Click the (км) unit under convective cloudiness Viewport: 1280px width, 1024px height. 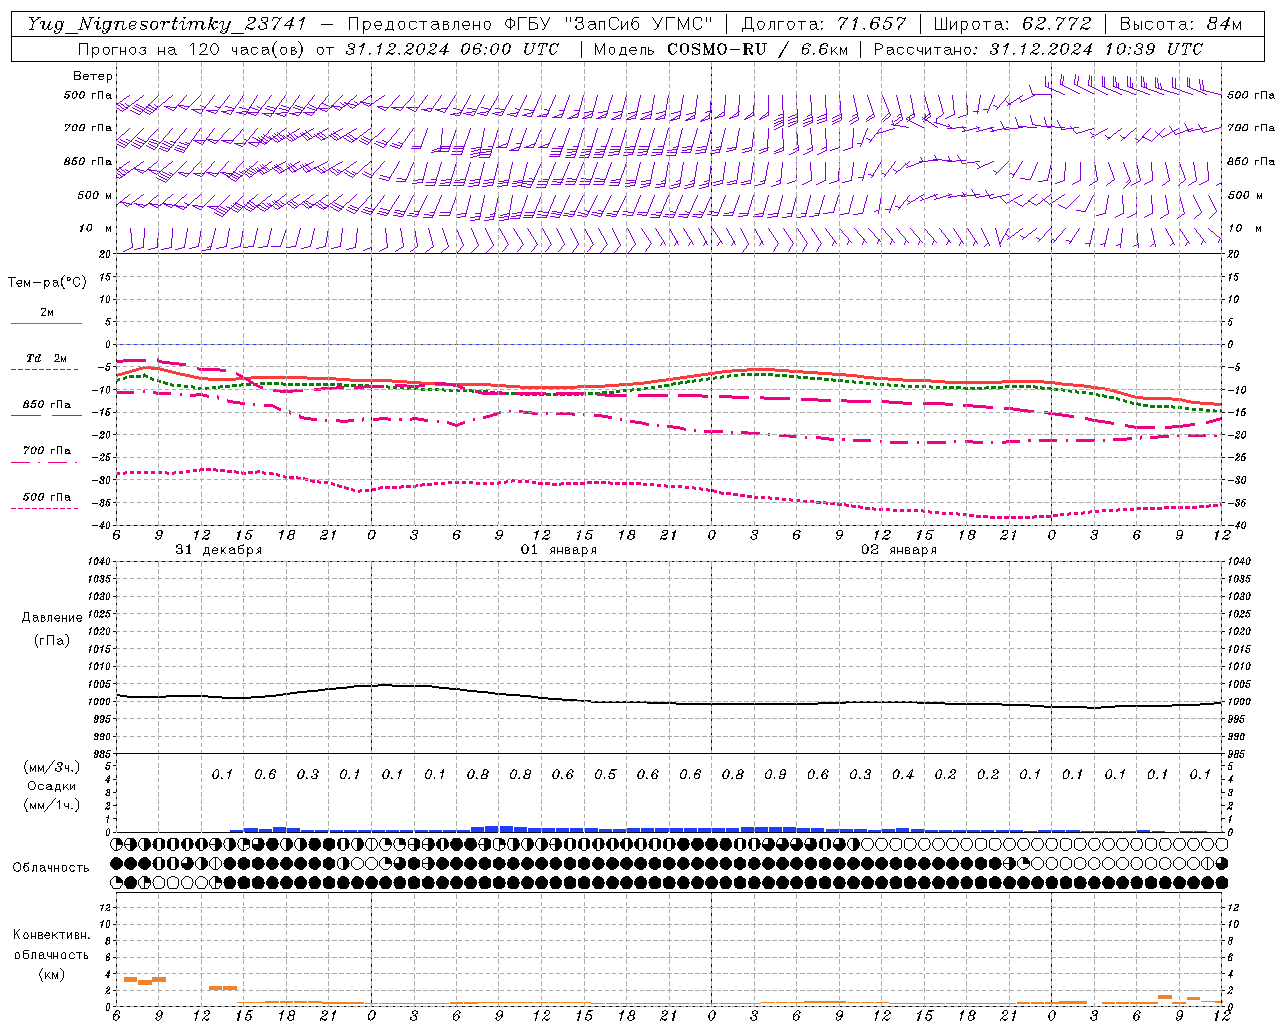tap(51, 974)
